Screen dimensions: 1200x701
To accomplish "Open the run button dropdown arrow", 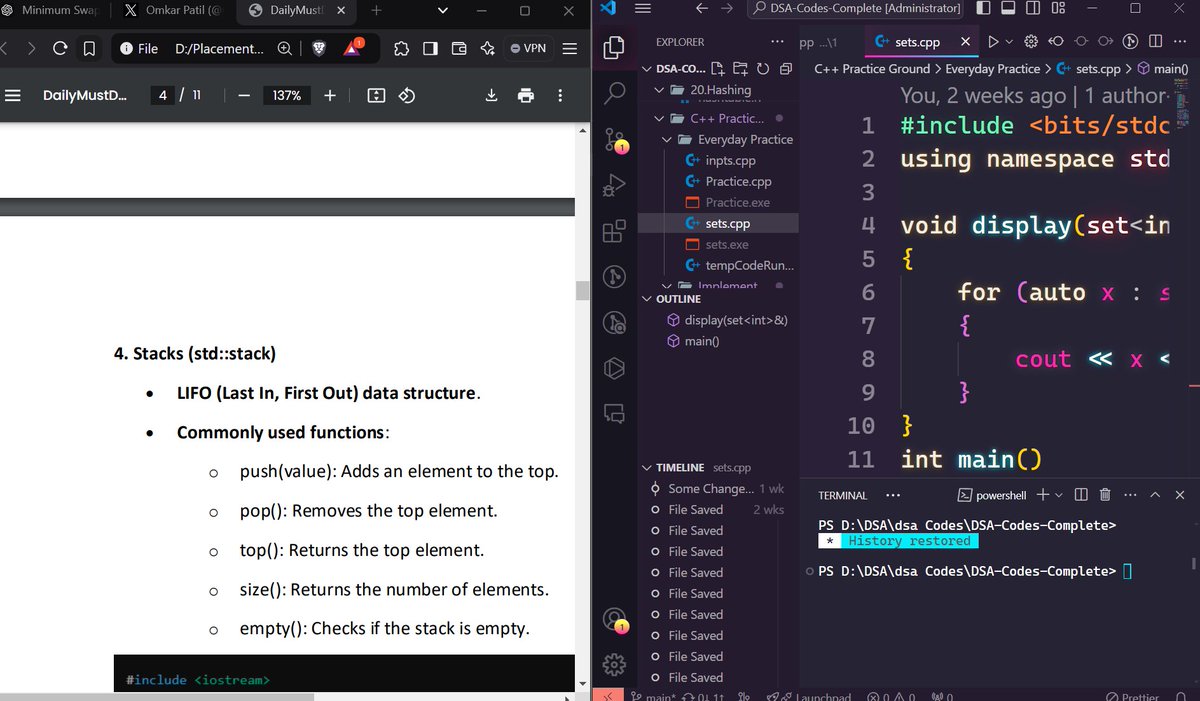I will (x=1009, y=42).
